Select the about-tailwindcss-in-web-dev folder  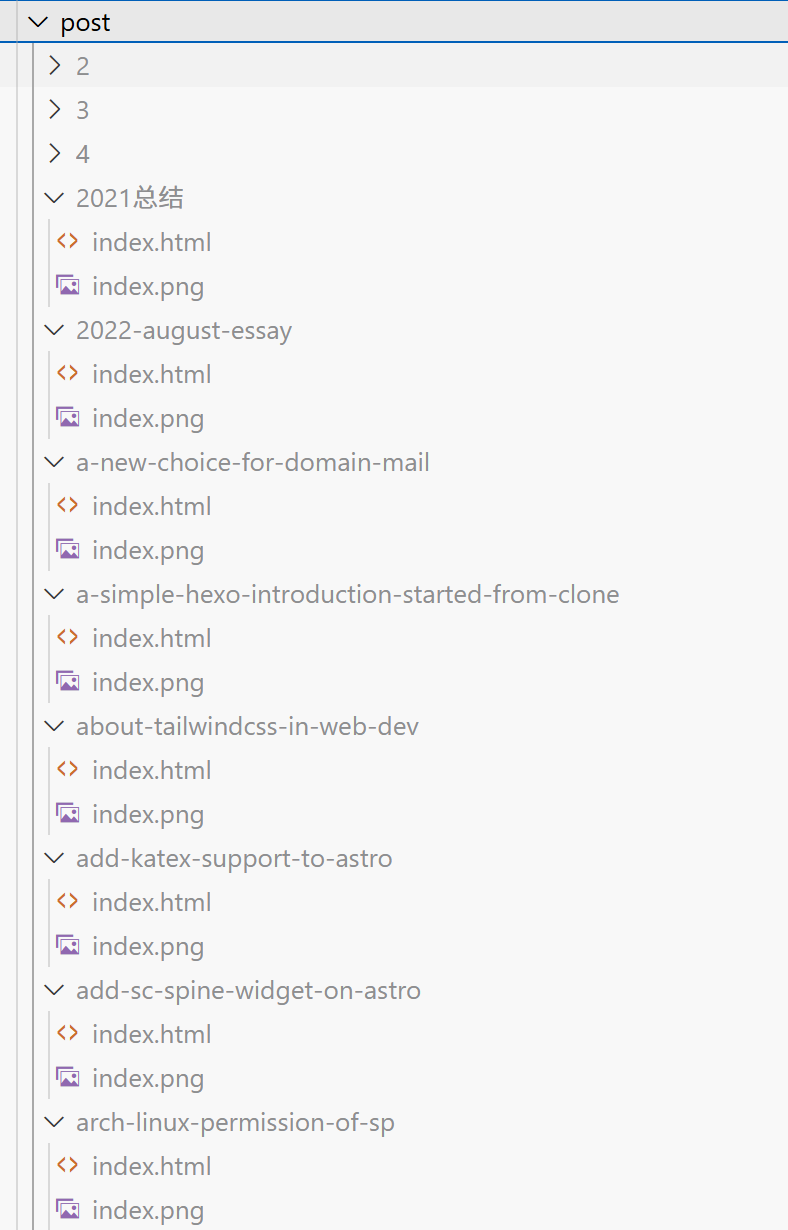click(x=247, y=726)
